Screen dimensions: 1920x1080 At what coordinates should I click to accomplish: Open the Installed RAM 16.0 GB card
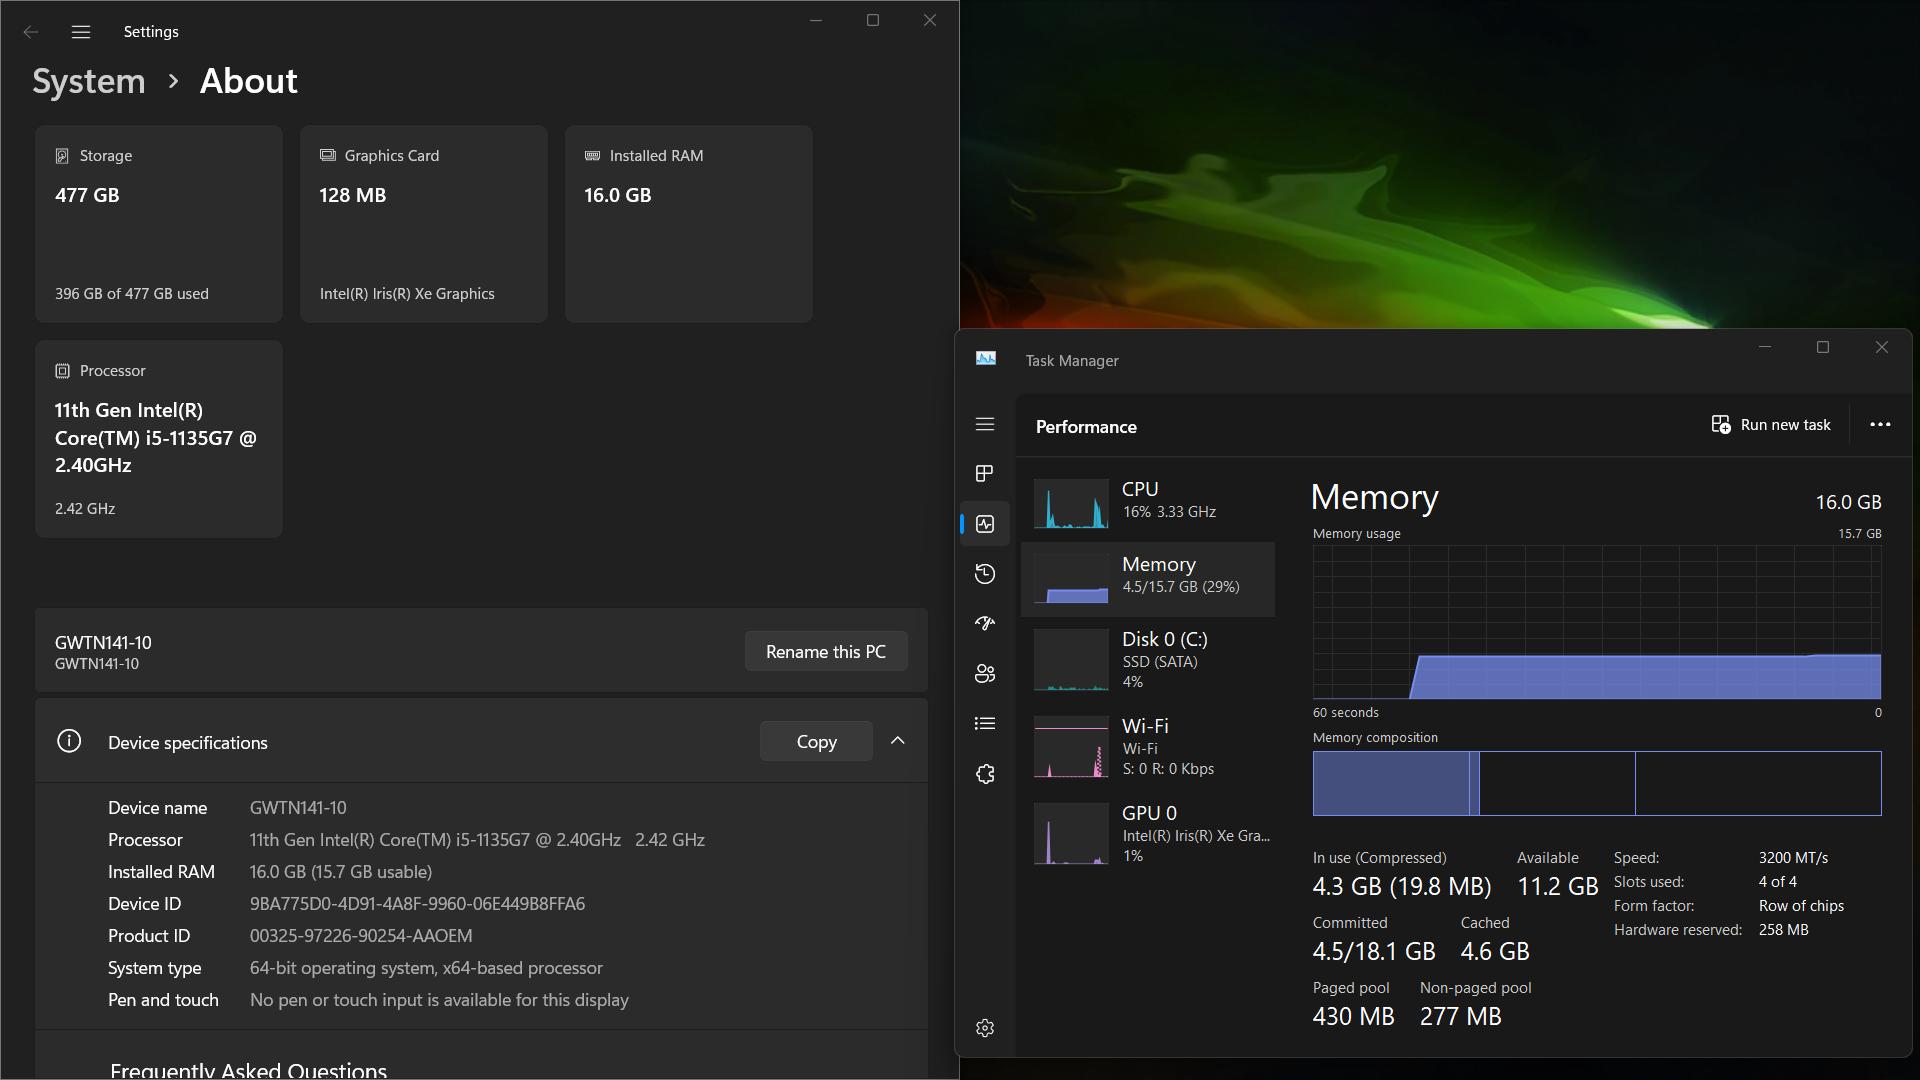tap(689, 224)
